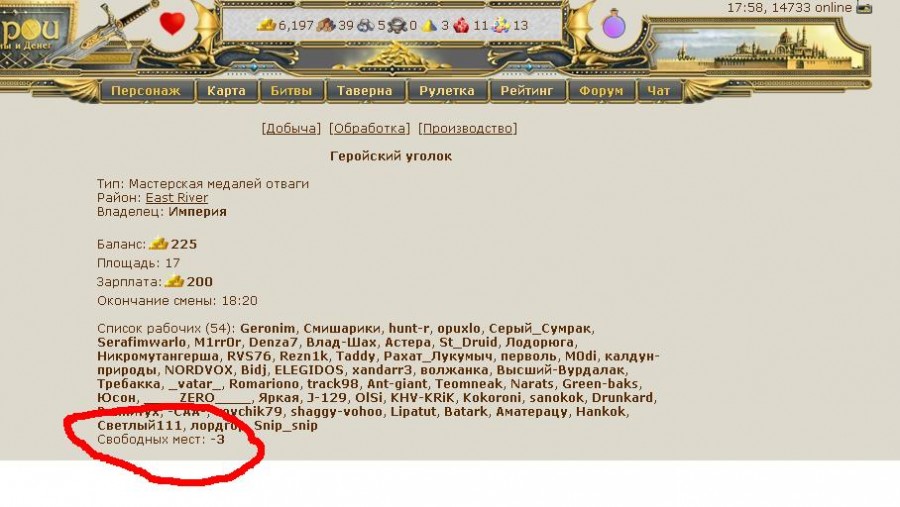This screenshot has width=900, height=507.
Task: Click the mail icon beside online count
Action: coord(864,7)
